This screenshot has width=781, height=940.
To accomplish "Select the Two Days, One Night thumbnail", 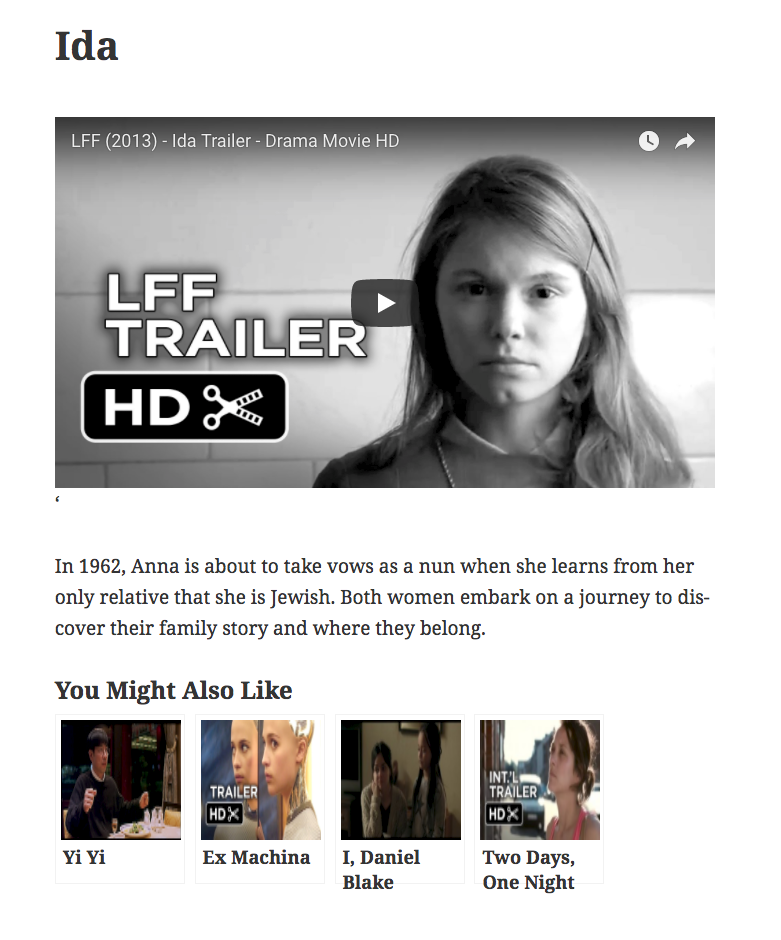I will (x=540, y=779).
